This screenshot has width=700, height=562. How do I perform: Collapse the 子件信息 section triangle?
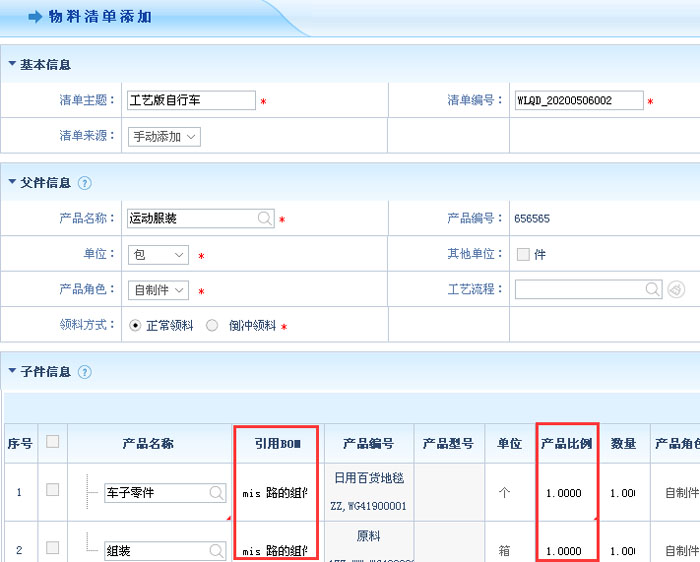pos(12,372)
